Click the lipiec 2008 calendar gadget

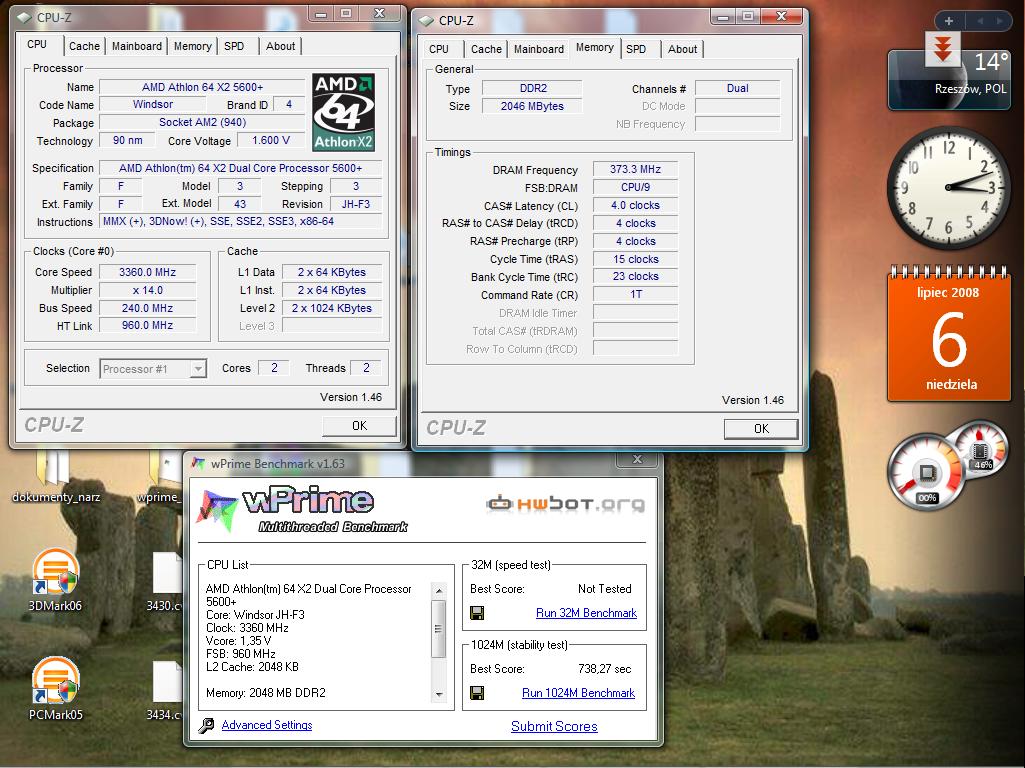[x=949, y=335]
